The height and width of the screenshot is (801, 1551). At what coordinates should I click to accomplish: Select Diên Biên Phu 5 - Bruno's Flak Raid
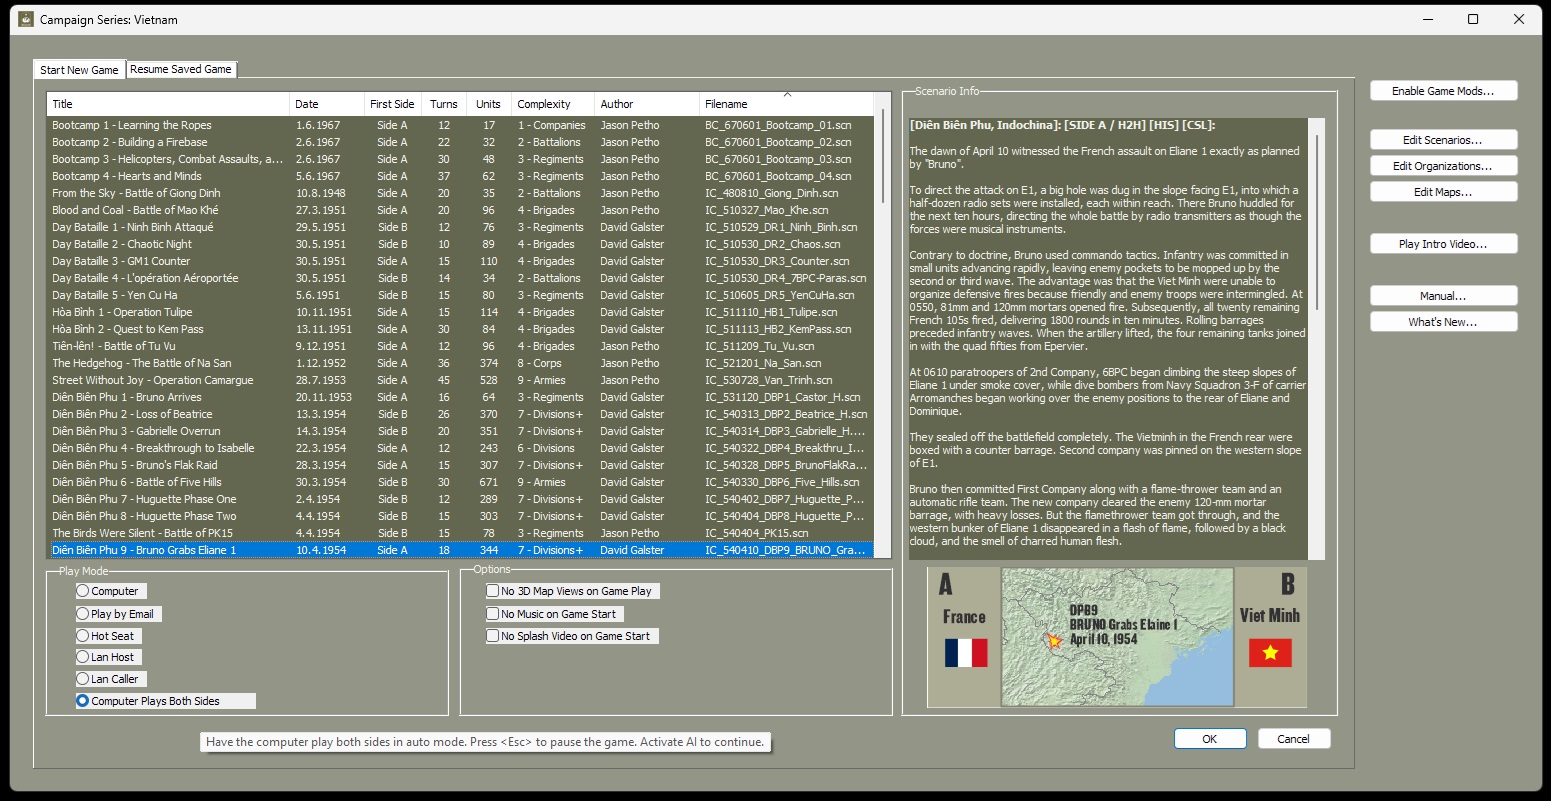pyautogui.click(x=460, y=466)
